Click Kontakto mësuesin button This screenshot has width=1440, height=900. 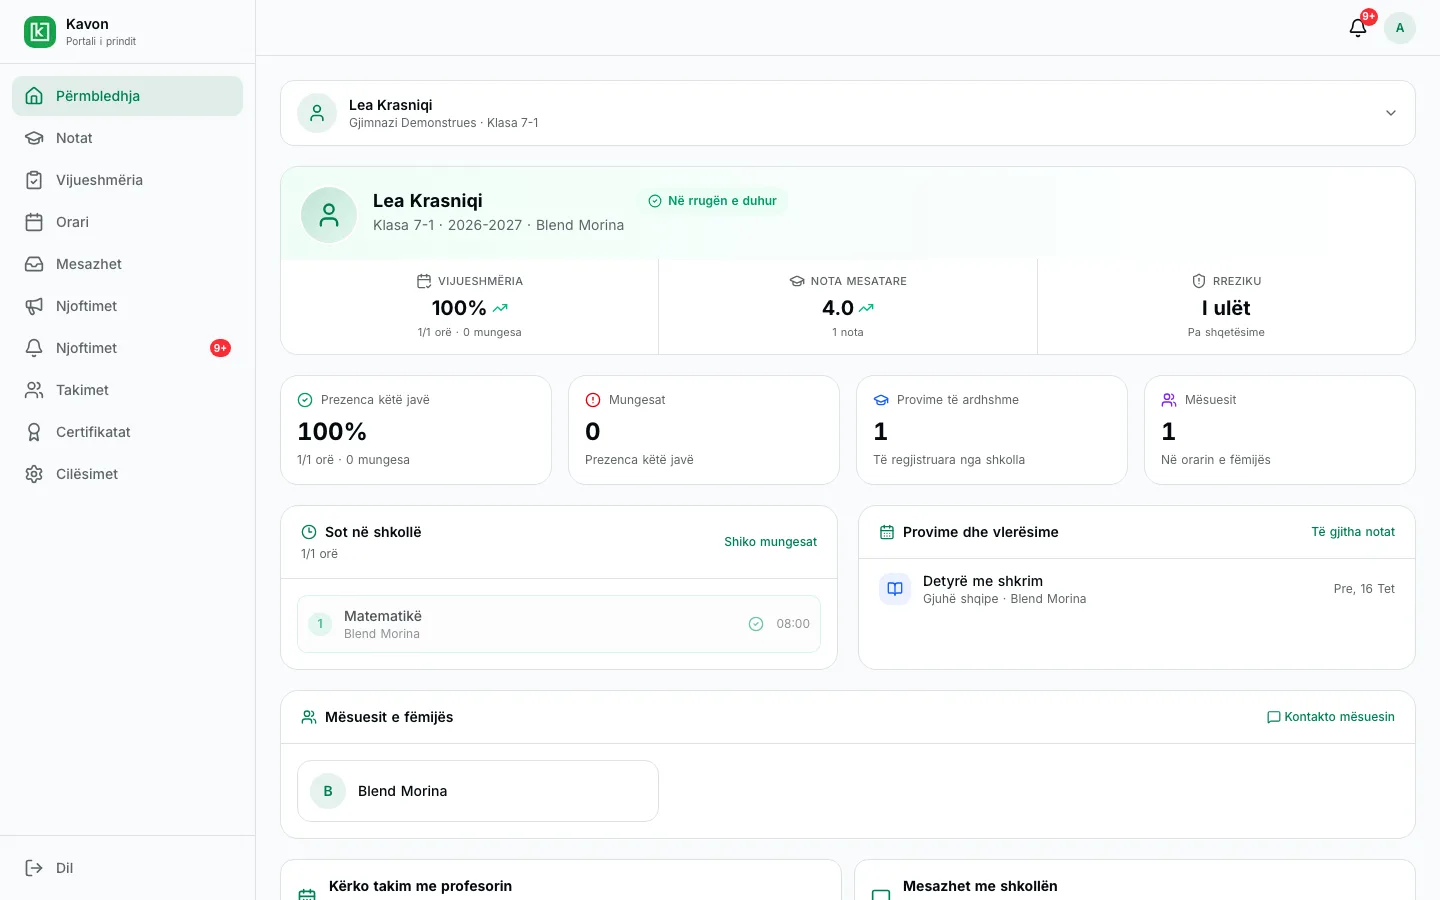tap(1330, 717)
